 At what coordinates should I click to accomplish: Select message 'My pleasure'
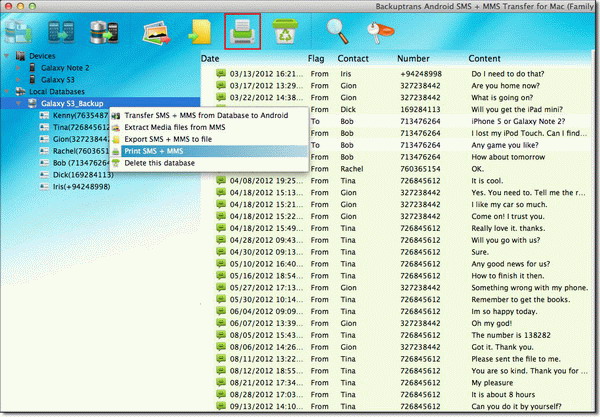point(492,382)
